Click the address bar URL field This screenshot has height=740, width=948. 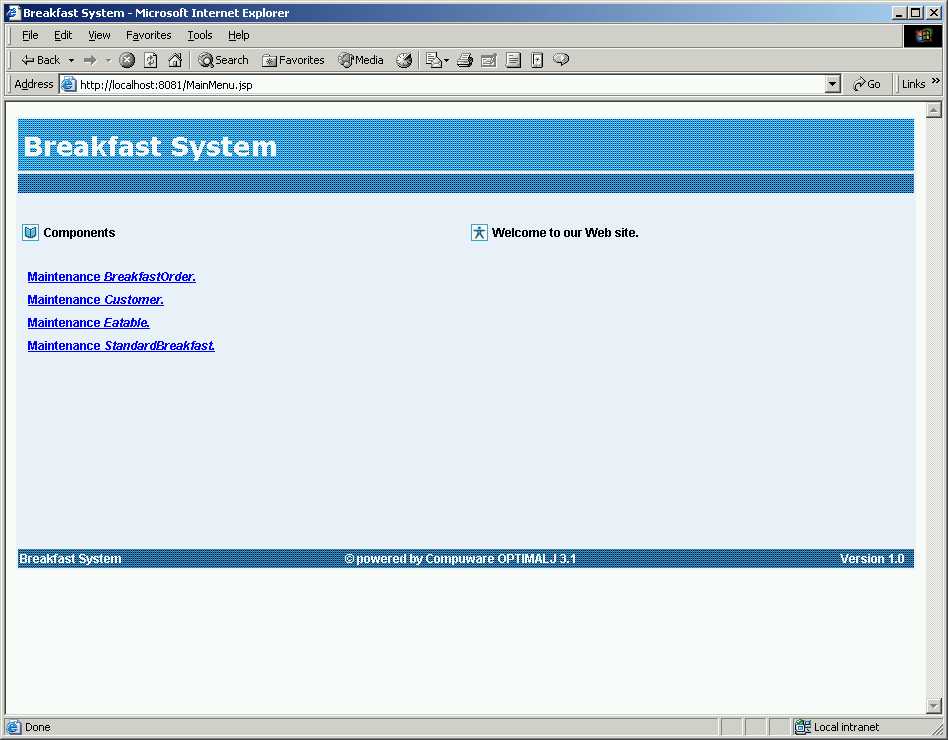click(450, 85)
